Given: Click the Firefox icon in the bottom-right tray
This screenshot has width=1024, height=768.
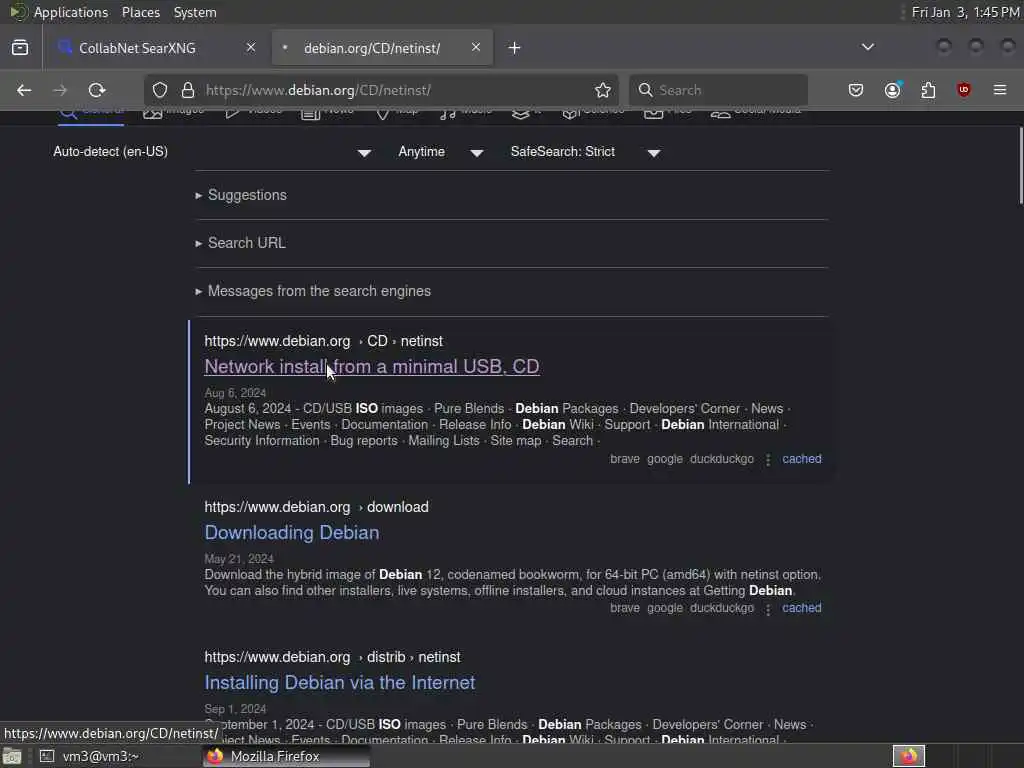Looking at the screenshot, I should pos(908,756).
